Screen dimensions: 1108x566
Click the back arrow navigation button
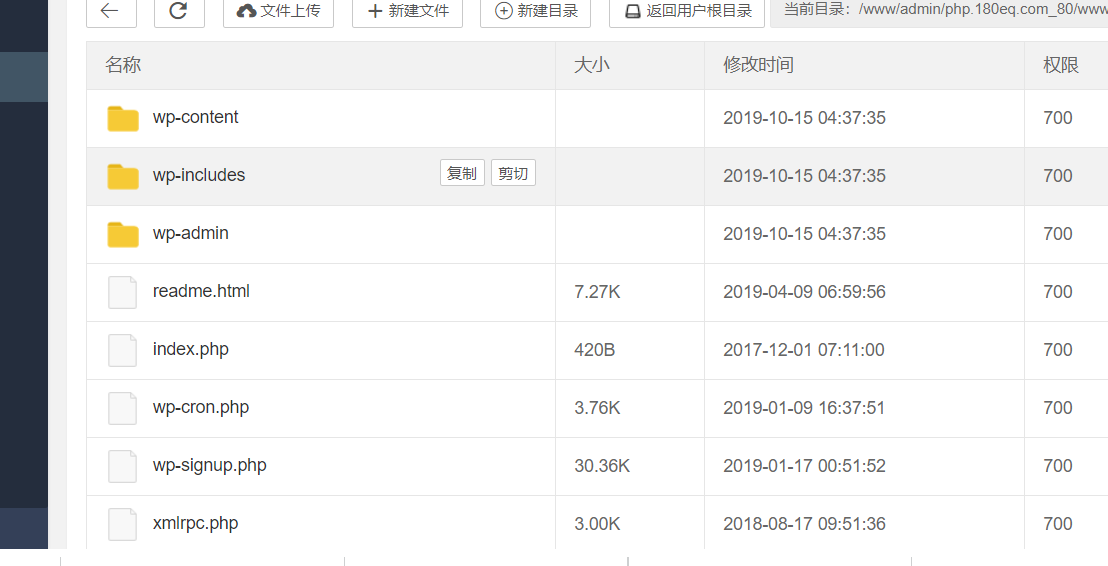pyautogui.click(x=111, y=11)
